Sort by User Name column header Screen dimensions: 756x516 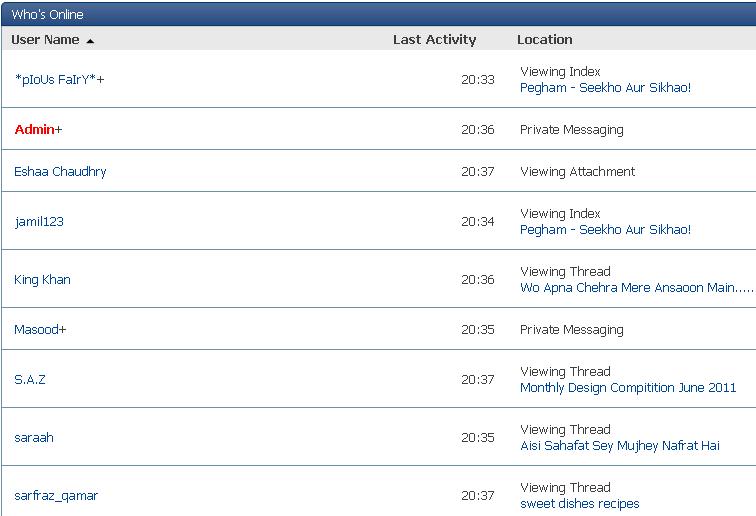(45, 40)
